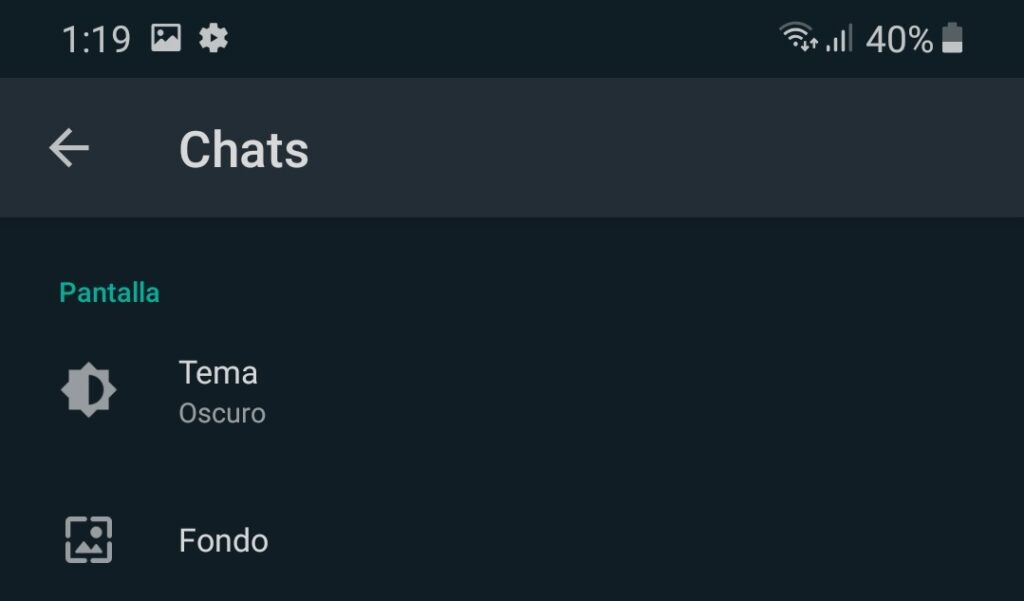1024x601 pixels.
Task: Tap the image notification icon in status bar
Action: (166, 38)
